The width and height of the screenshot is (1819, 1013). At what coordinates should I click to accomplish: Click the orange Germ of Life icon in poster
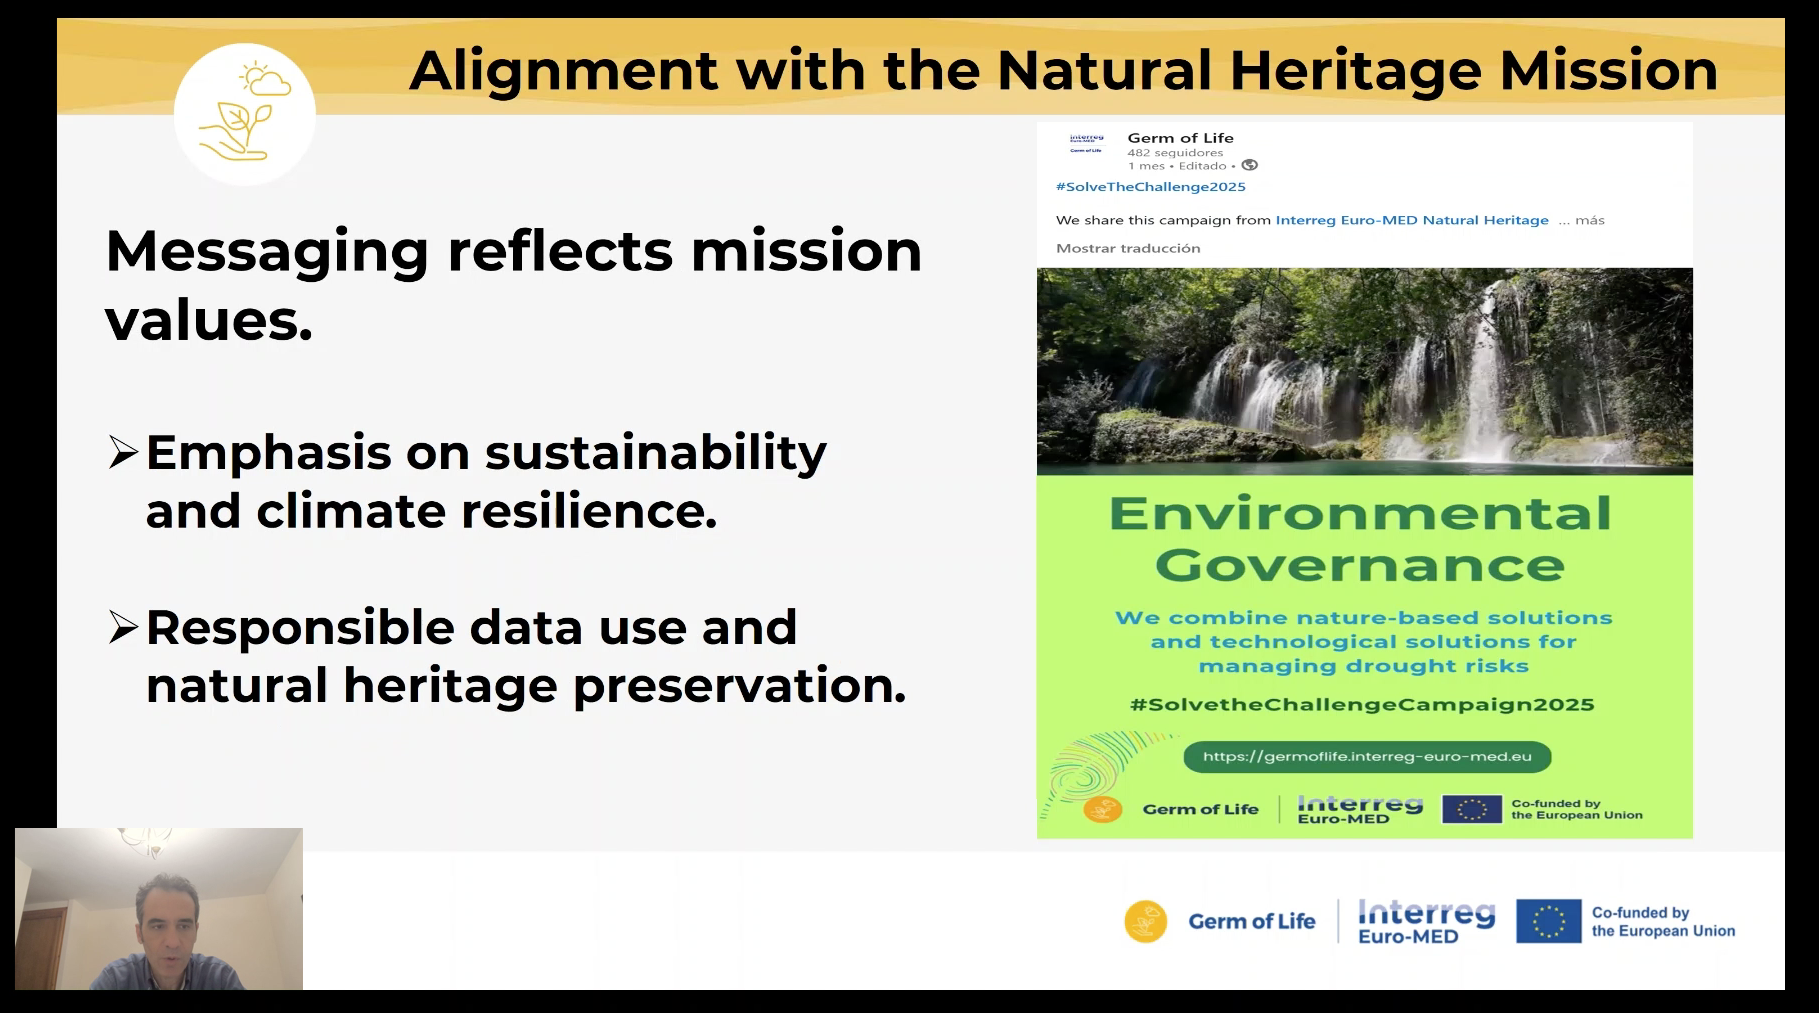point(1102,809)
